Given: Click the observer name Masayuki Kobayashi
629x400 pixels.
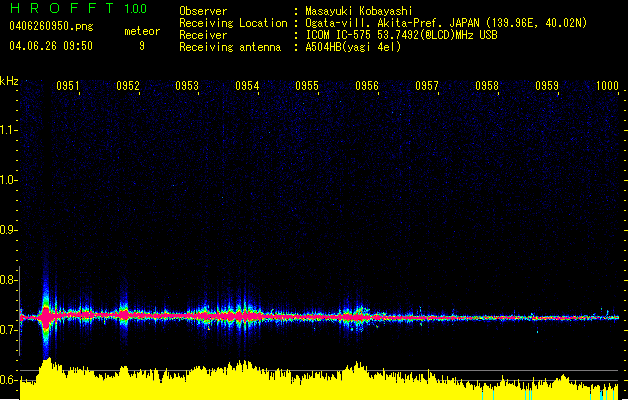Looking at the screenshot, I should pyautogui.click(x=359, y=11).
